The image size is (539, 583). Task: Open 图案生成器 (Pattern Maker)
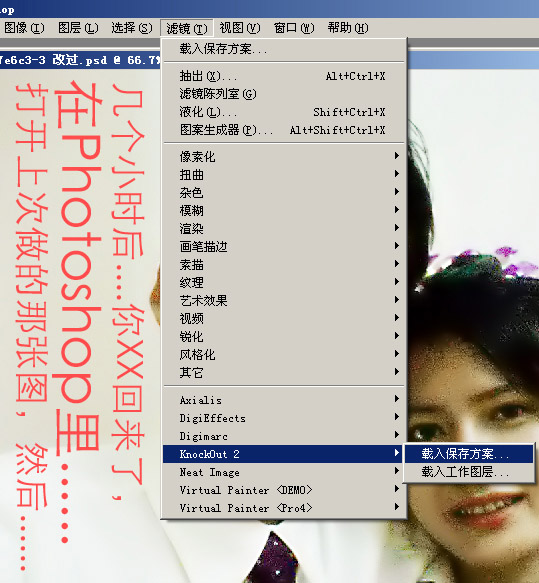284,130
